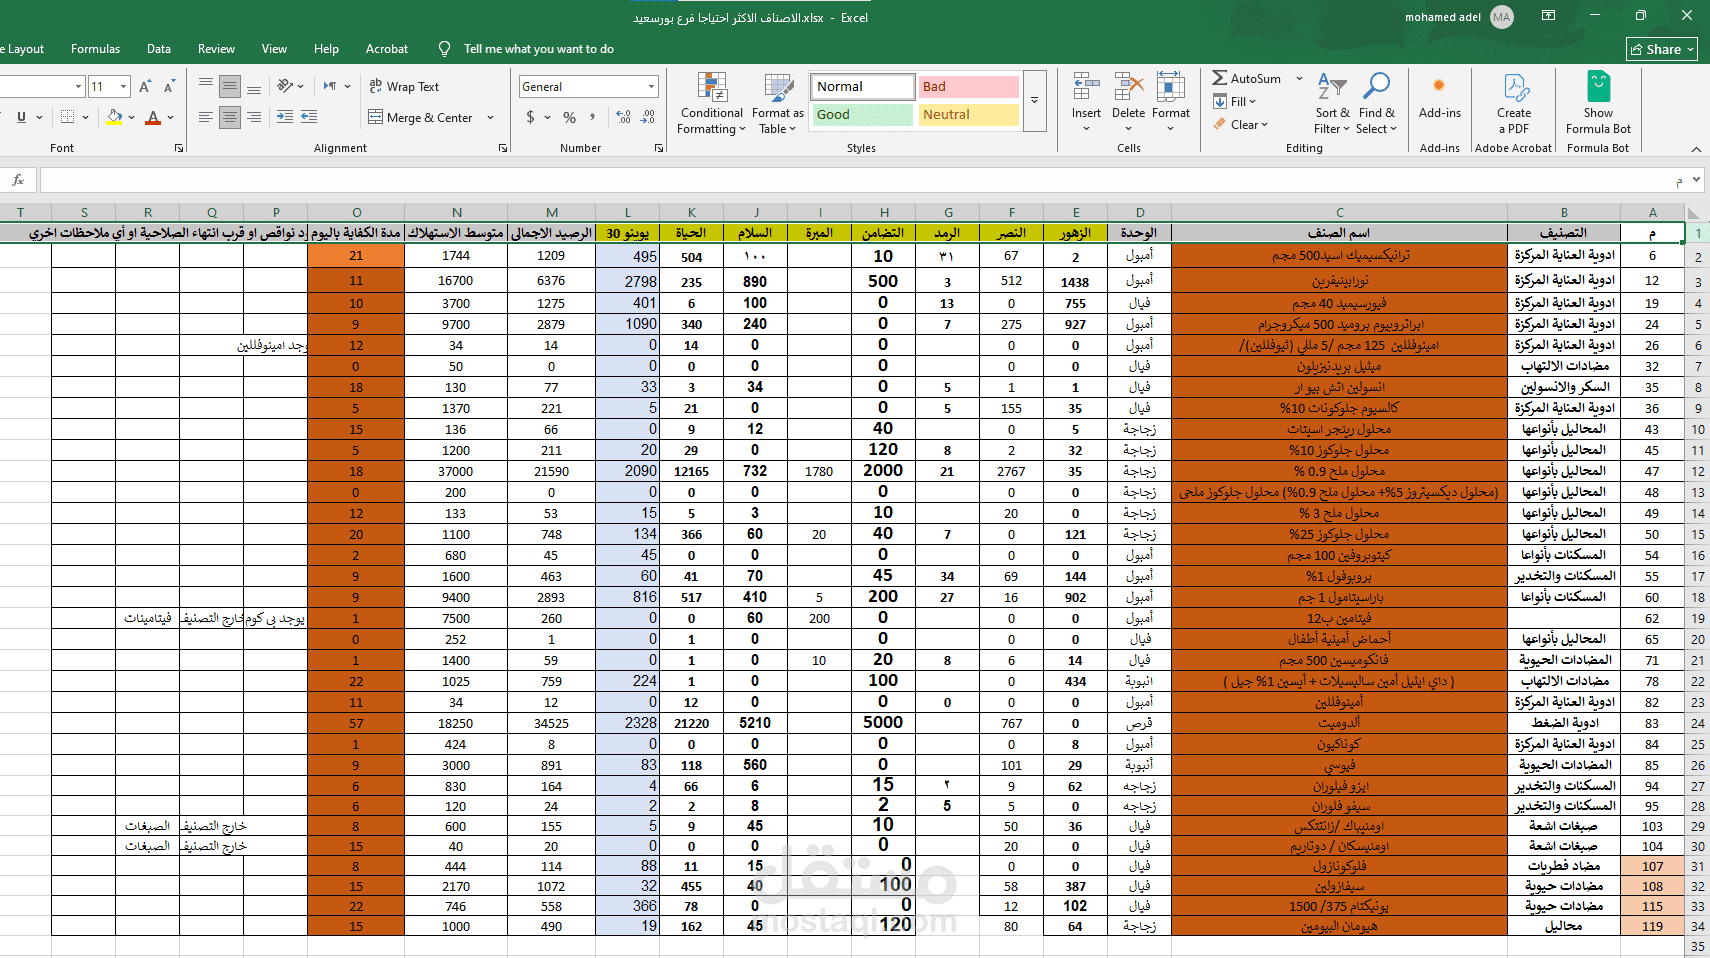Toggle center horizontal alignment
The height and width of the screenshot is (958, 1710).
tap(230, 117)
